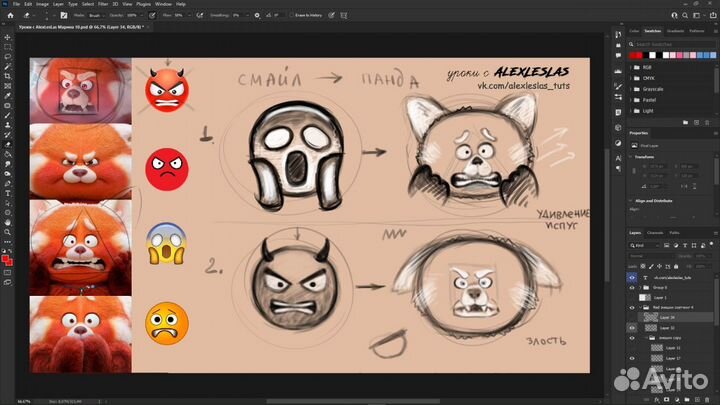Delete swatch with trash icon
720x405 pixels.
(707, 123)
